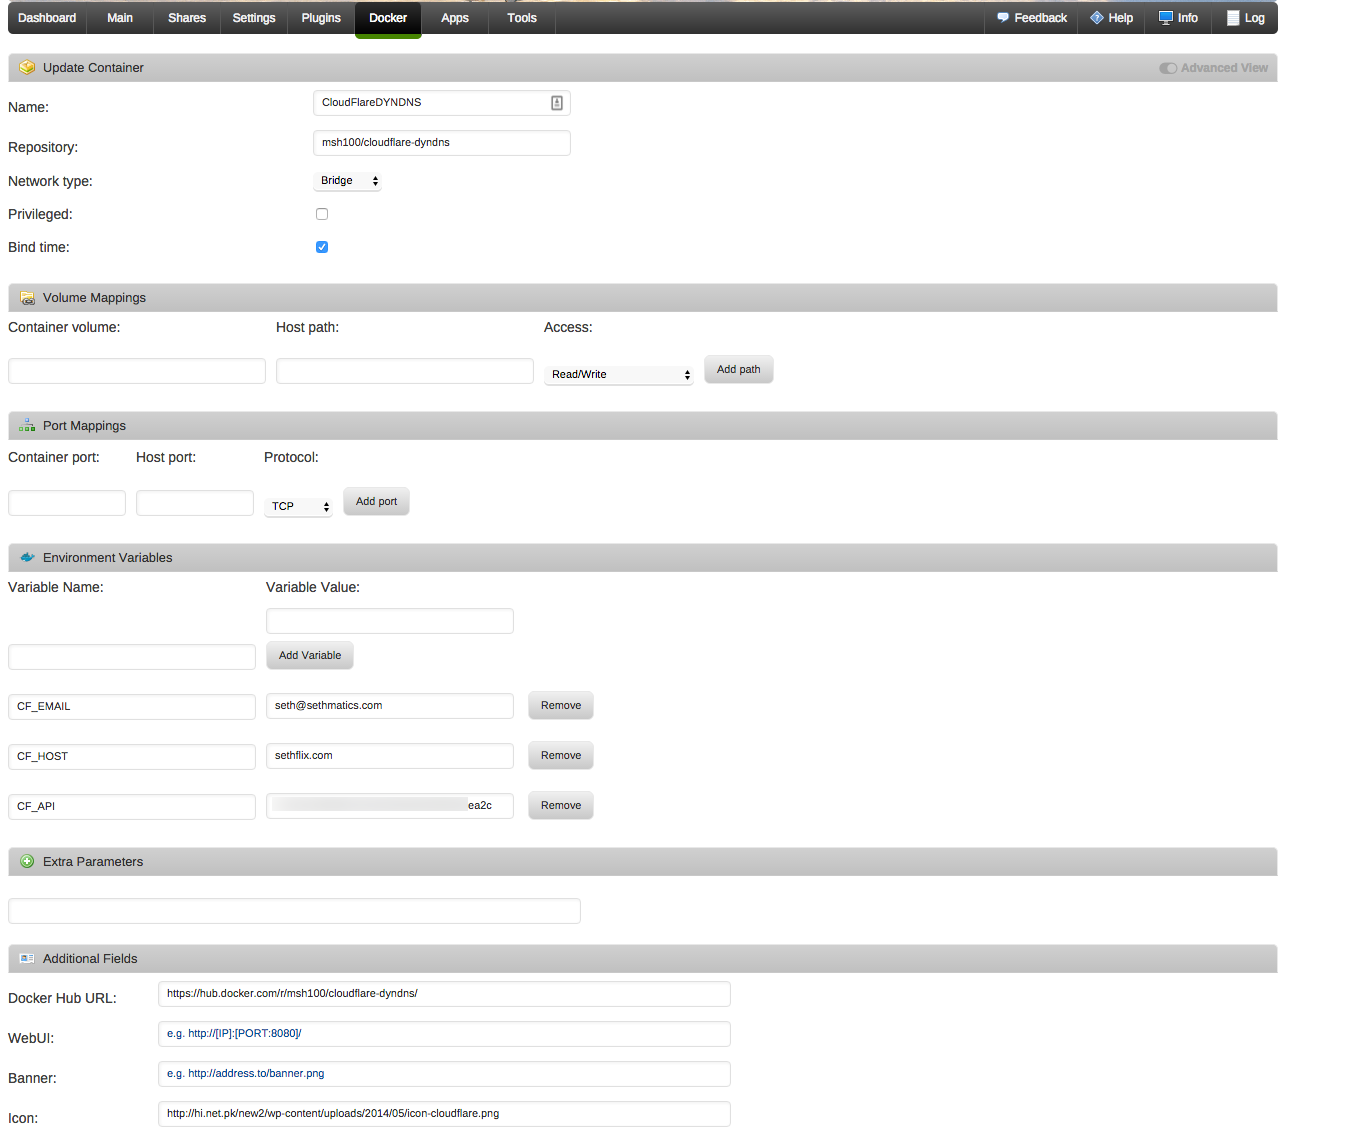Click the CF_API name field

pyautogui.click(x=132, y=807)
